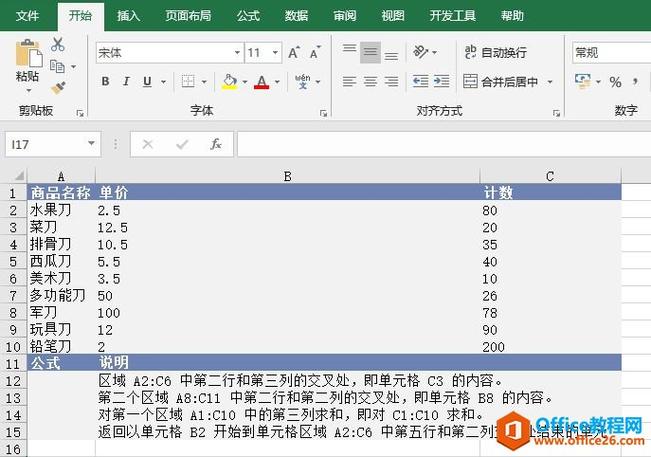Open paste options dropdown arrow
The height and width of the screenshot is (457, 651).
(29, 90)
